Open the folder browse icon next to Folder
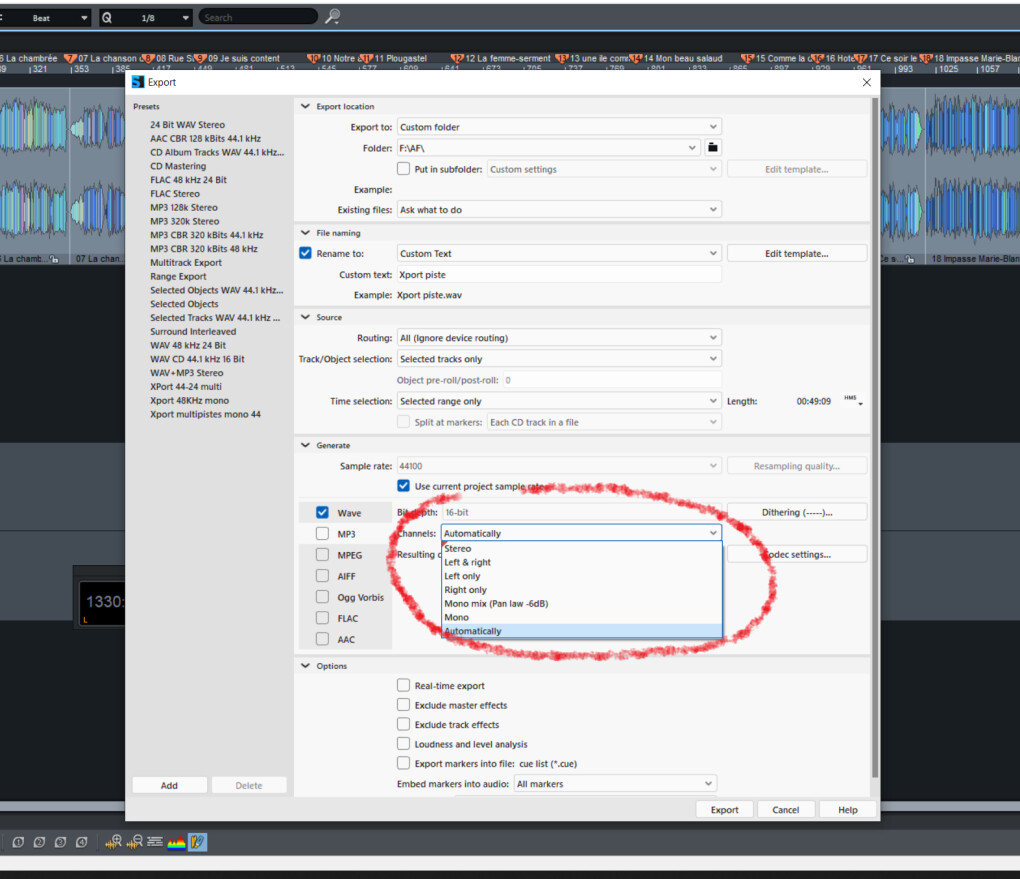This screenshot has width=1020, height=879. (712, 148)
